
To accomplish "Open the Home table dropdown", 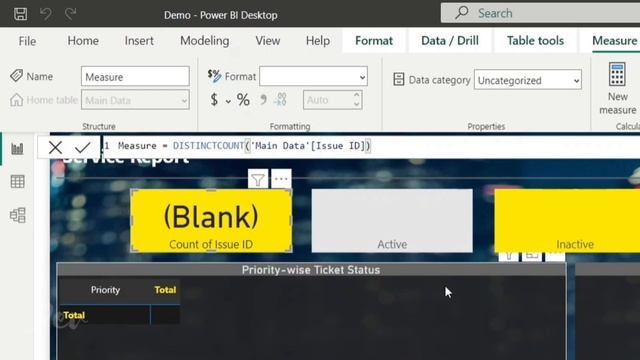I will (135, 100).
